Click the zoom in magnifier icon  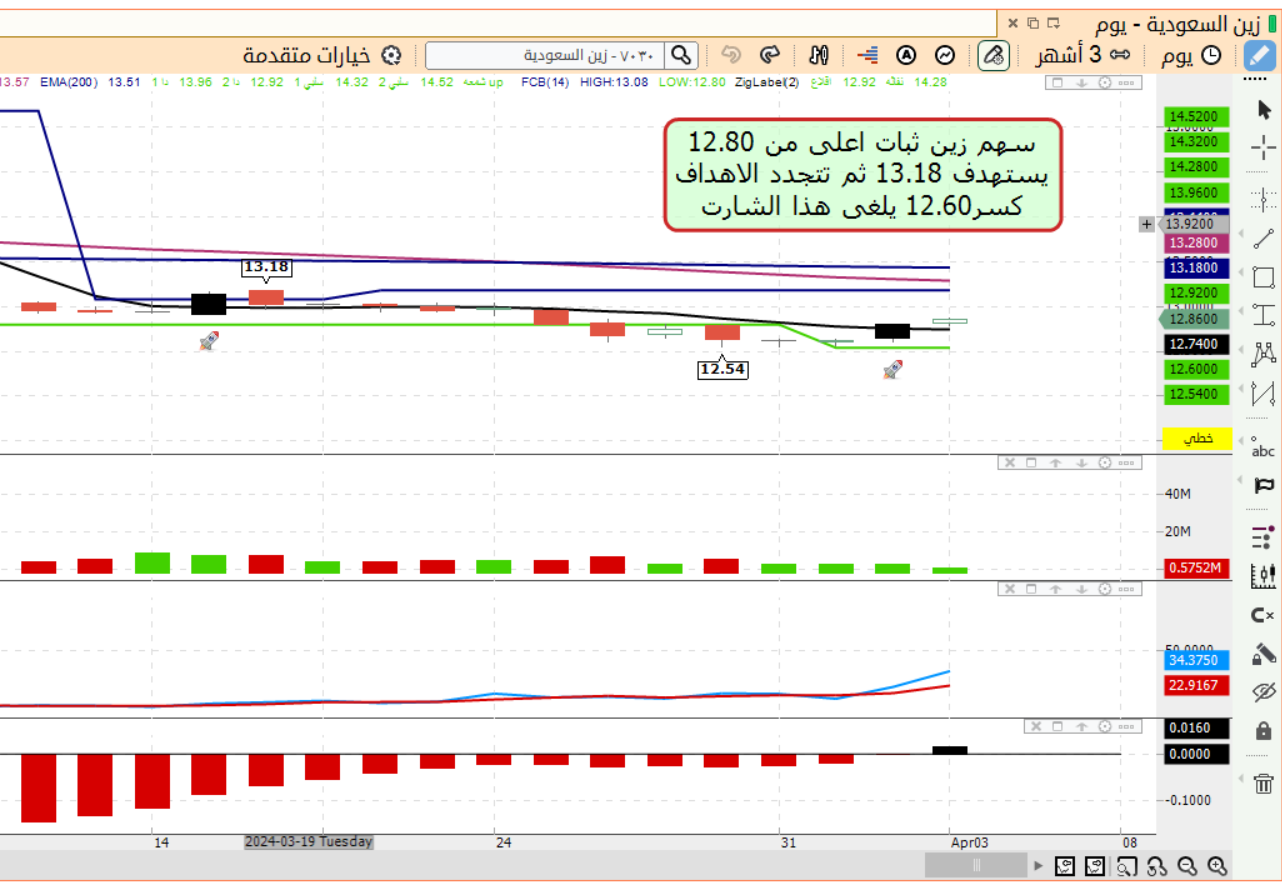point(1217,866)
